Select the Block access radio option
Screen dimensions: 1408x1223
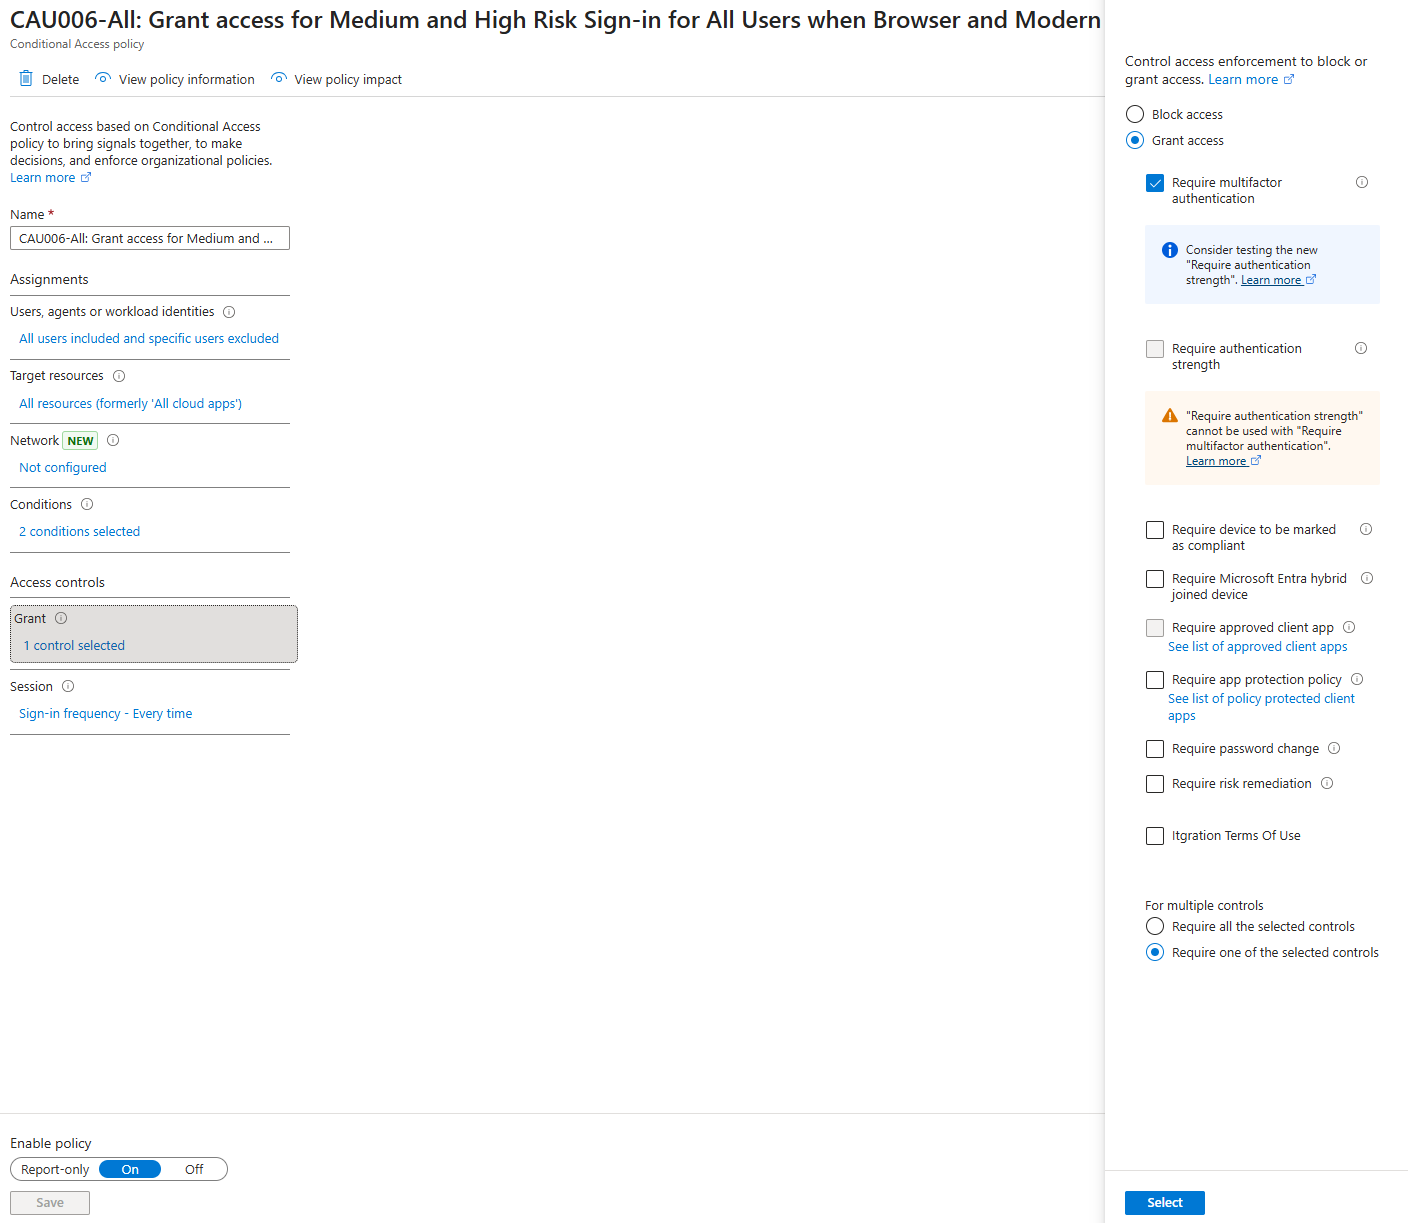click(1135, 114)
